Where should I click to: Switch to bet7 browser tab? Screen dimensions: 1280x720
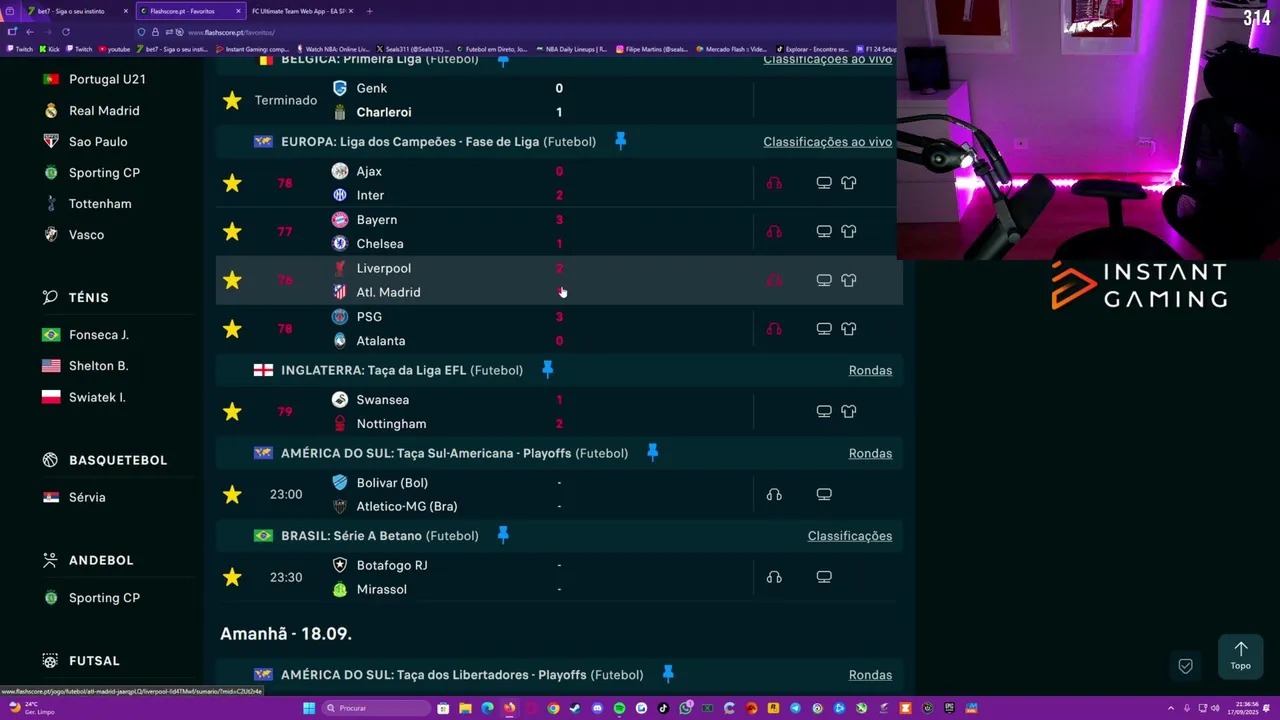[x=78, y=11]
